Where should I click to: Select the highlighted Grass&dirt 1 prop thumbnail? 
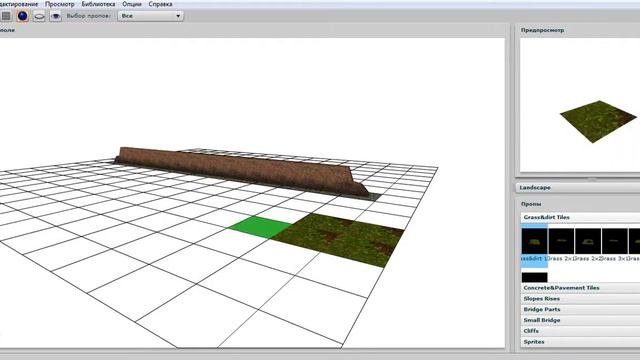coord(534,242)
